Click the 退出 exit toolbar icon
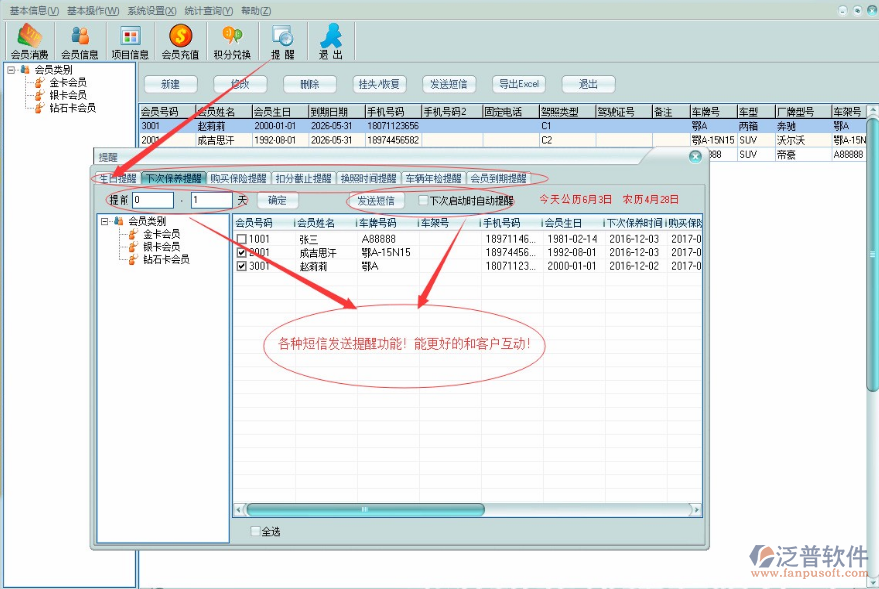Image resolution: width=879 pixels, height=589 pixels. tap(331, 40)
